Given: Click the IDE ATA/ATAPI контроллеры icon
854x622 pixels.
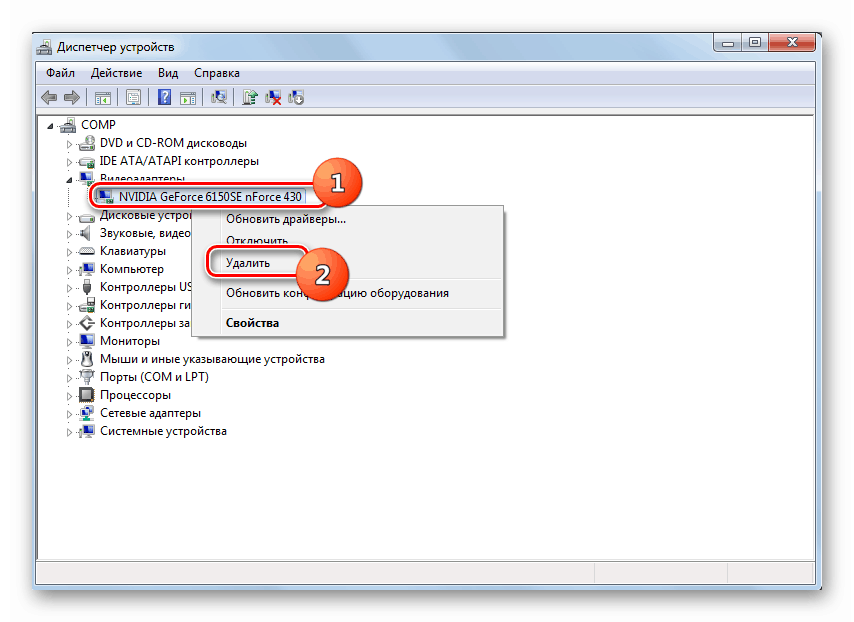Looking at the screenshot, I should point(87,161).
